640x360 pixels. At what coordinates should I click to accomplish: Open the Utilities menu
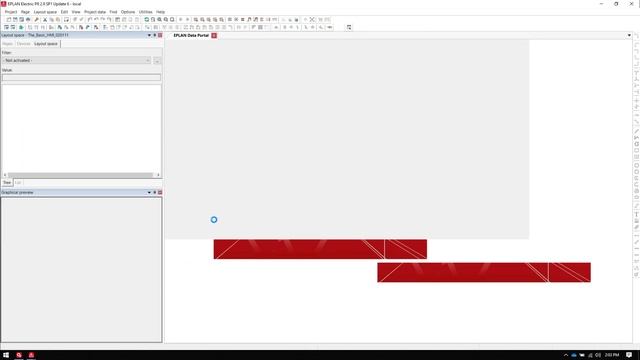(145, 12)
